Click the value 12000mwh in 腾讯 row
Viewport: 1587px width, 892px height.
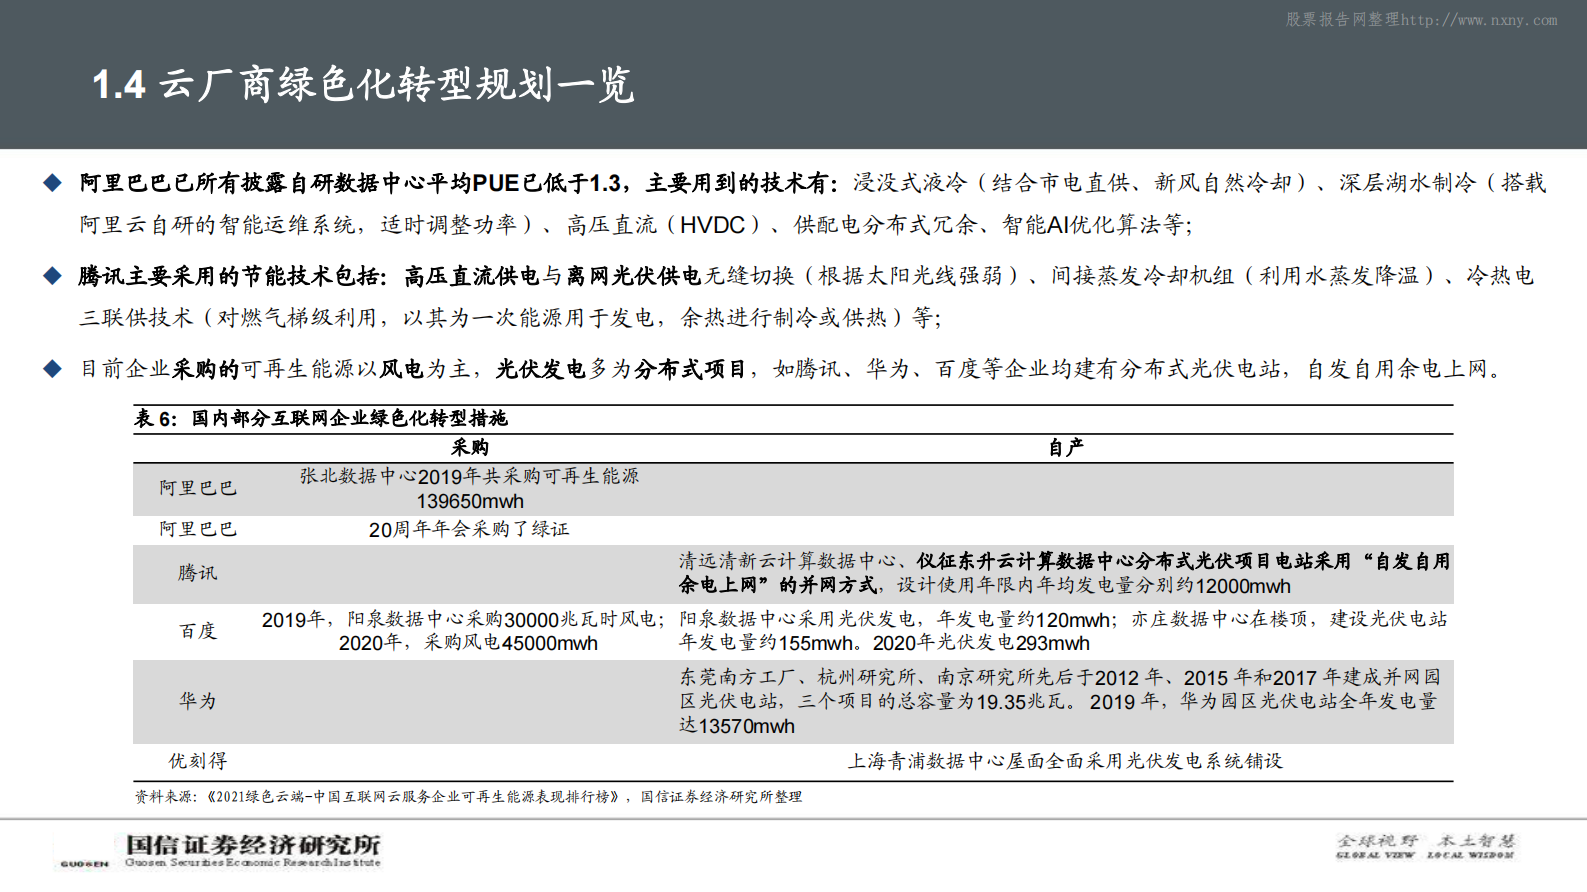pos(1243,586)
